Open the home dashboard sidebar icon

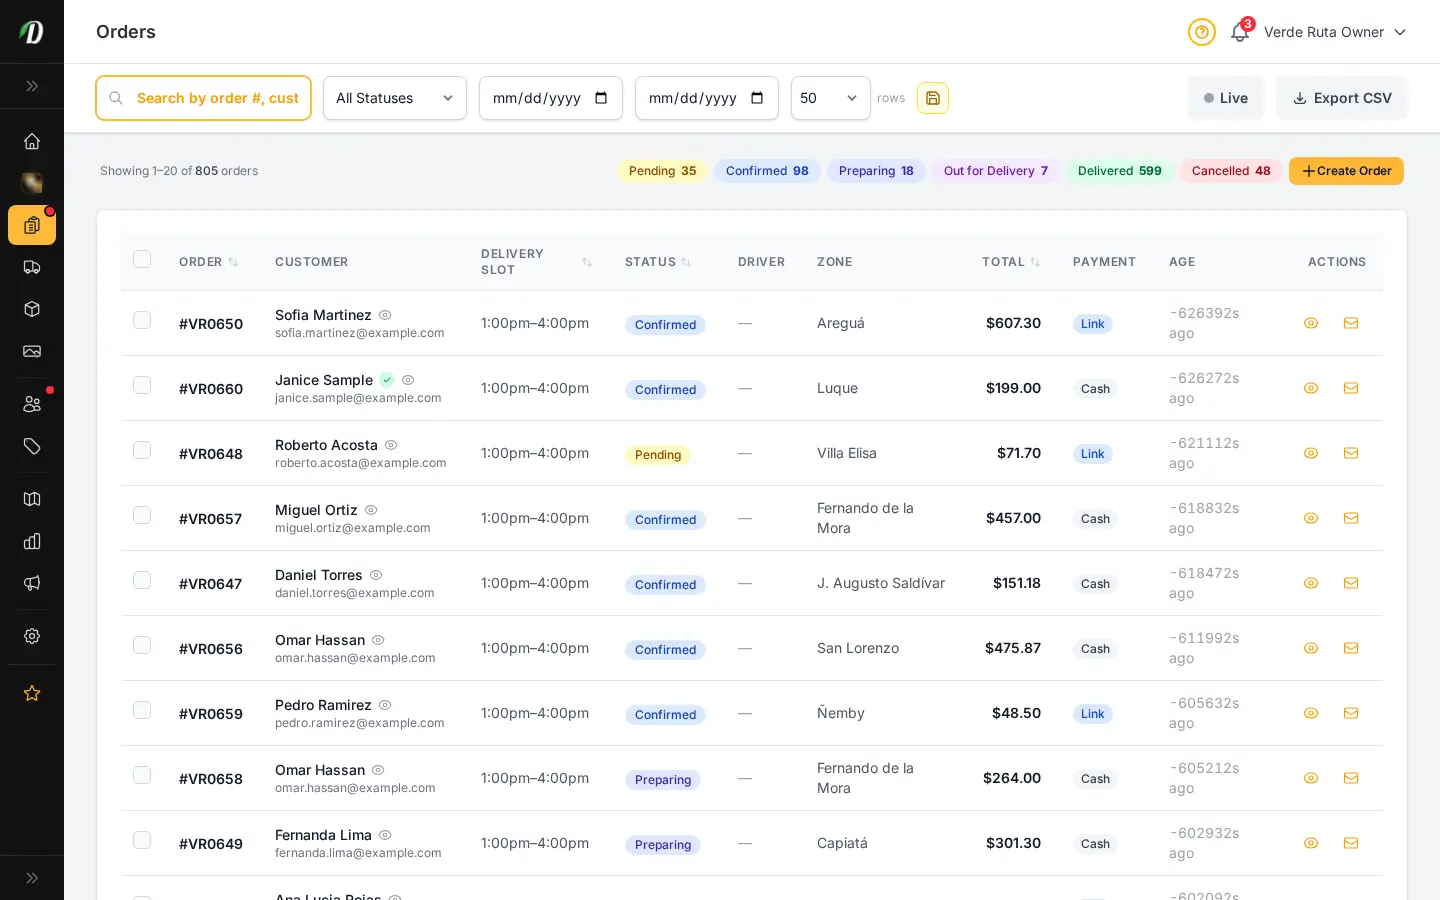(32, 141)
